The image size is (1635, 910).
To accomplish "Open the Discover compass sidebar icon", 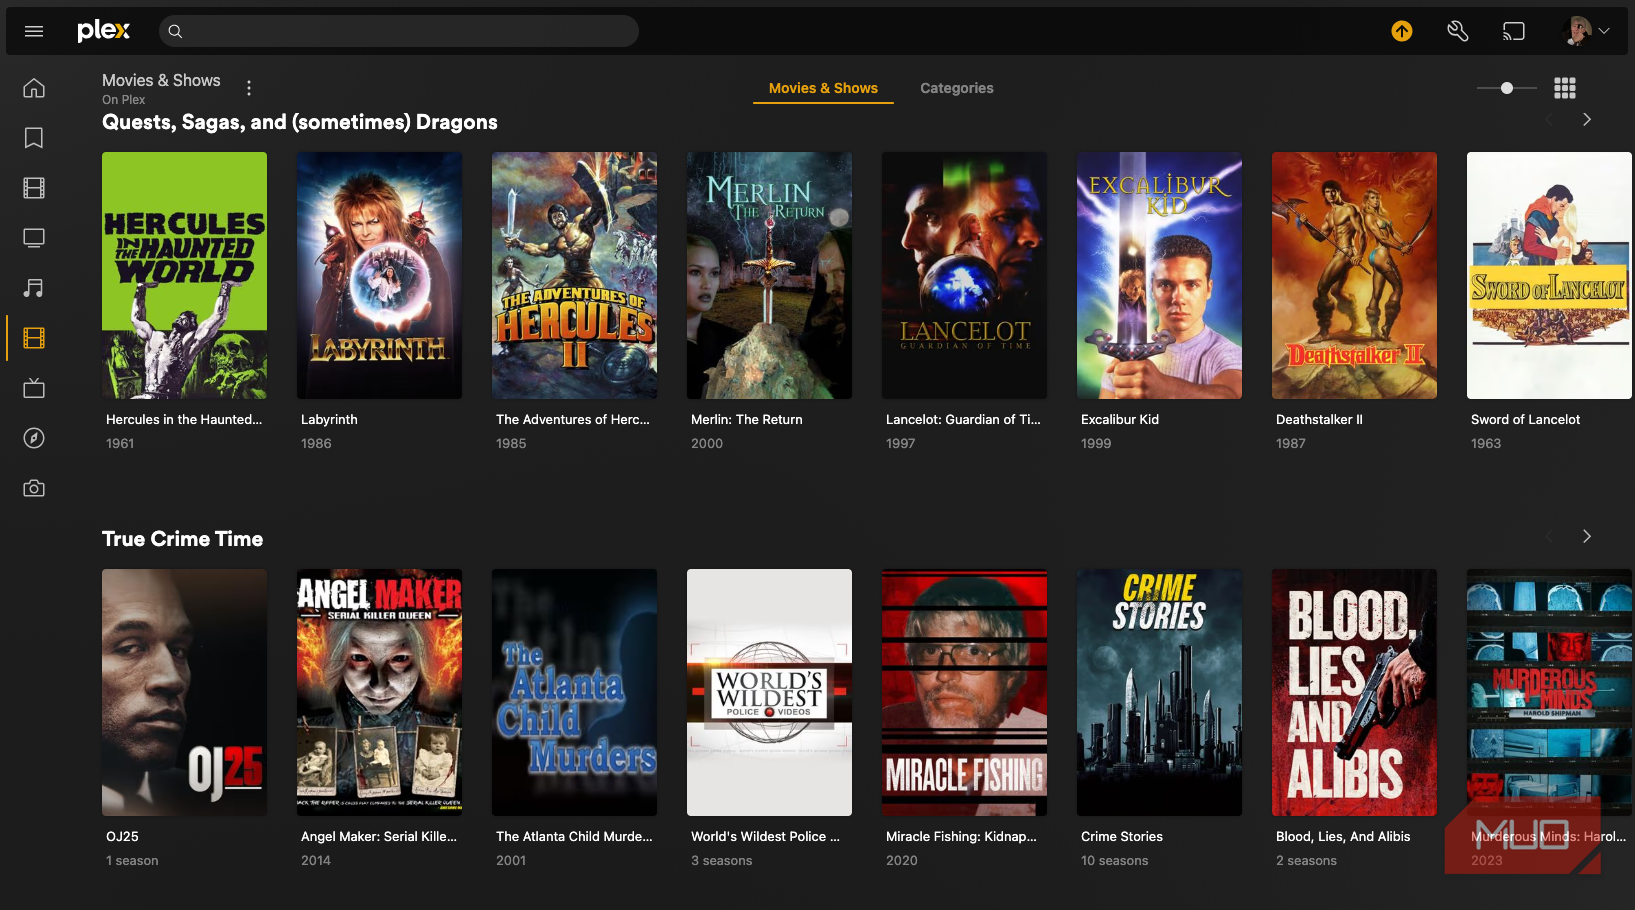I will click(34, 438).
